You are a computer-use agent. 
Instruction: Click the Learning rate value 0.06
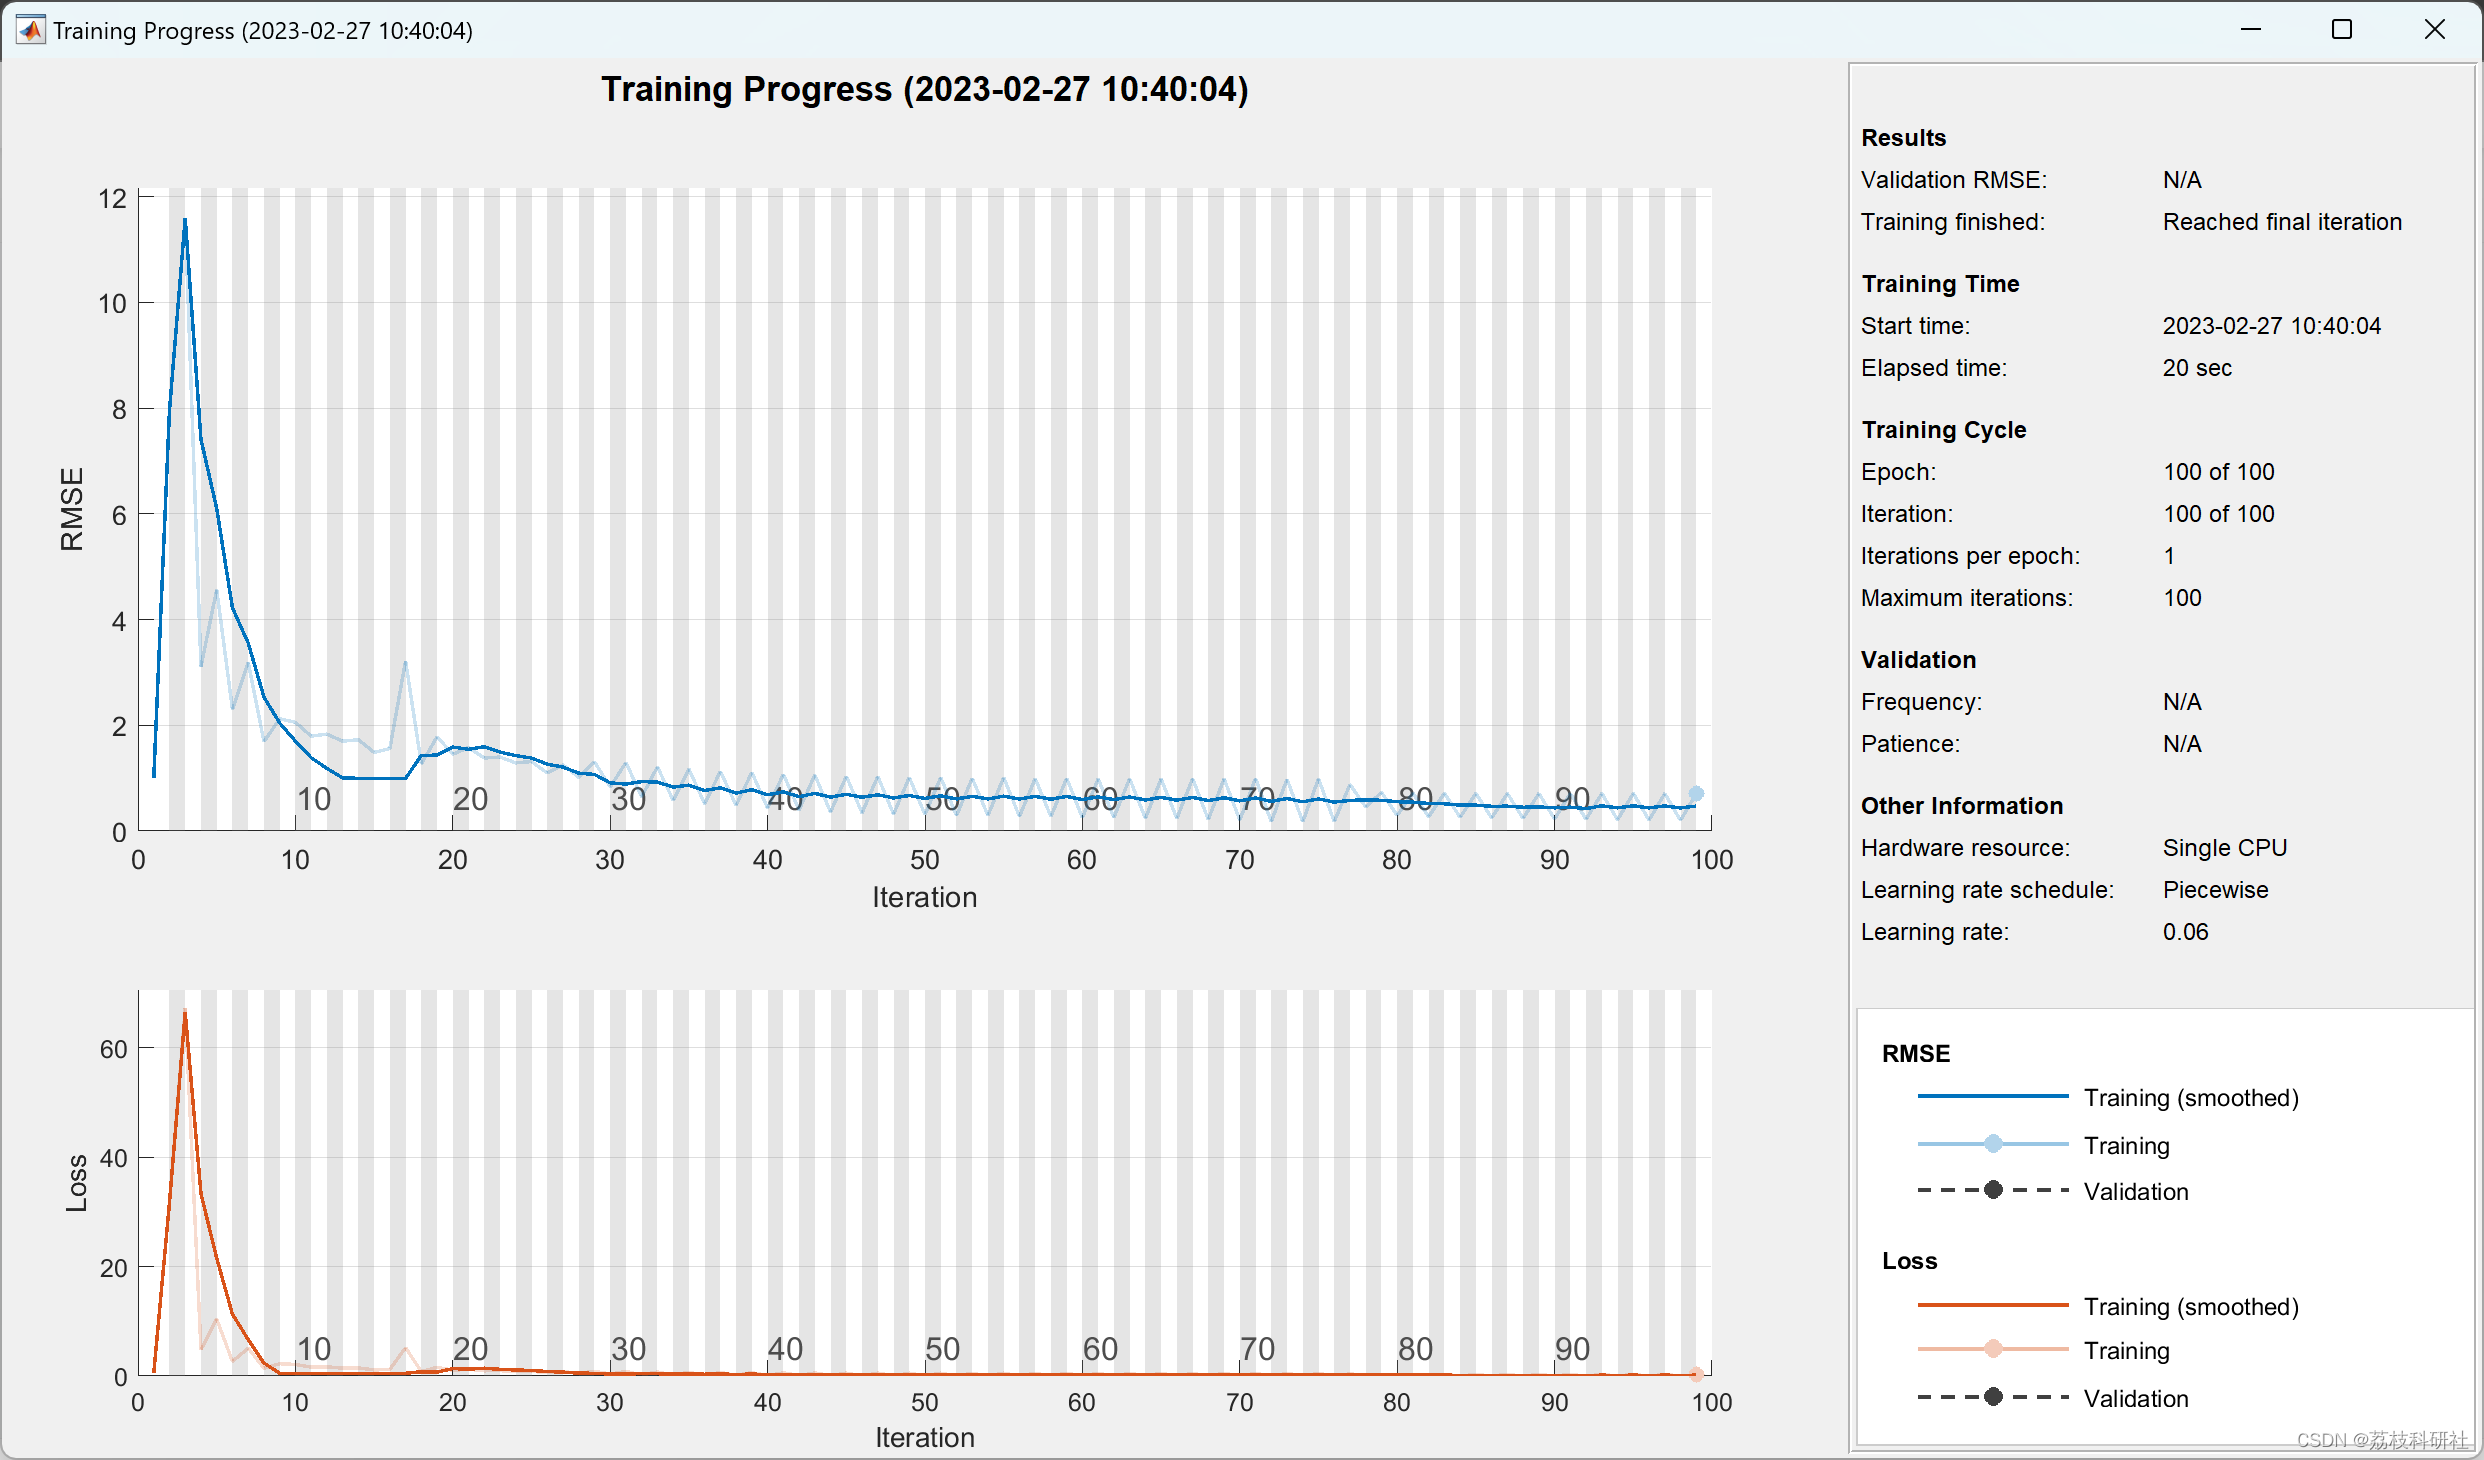pyautogui.click(x=2185, y=932)
